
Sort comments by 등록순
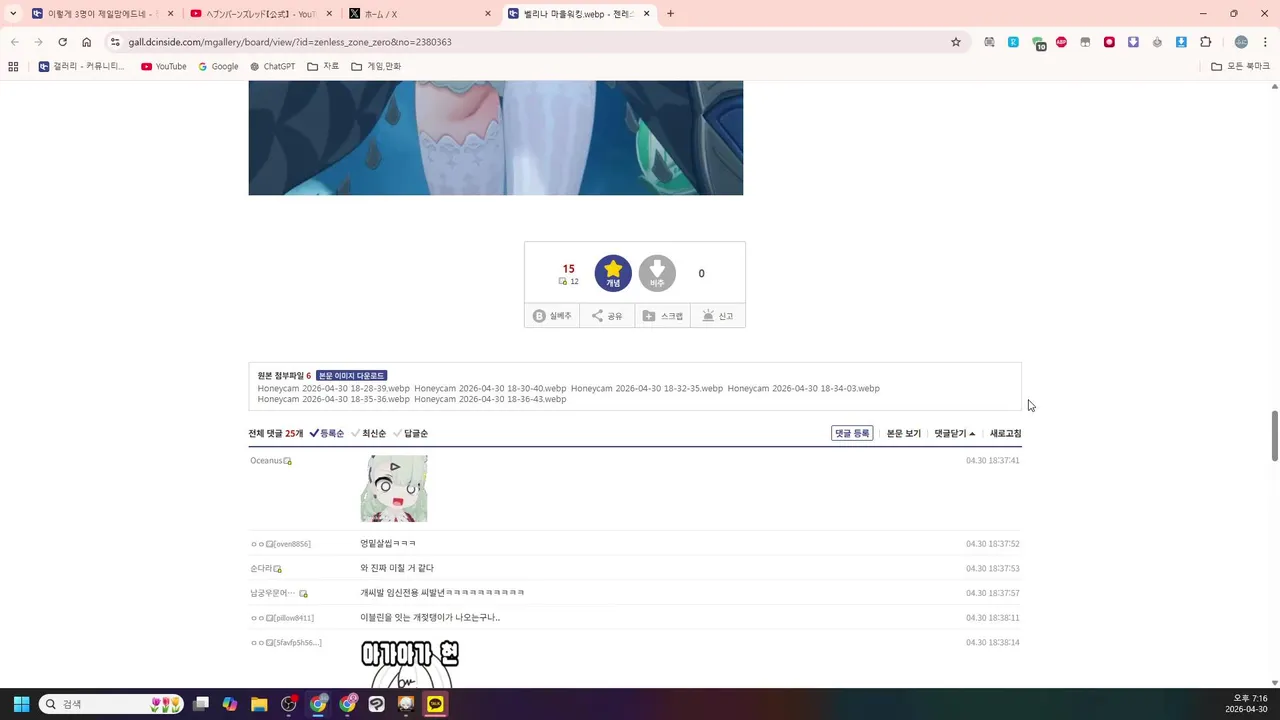(327, 434)
